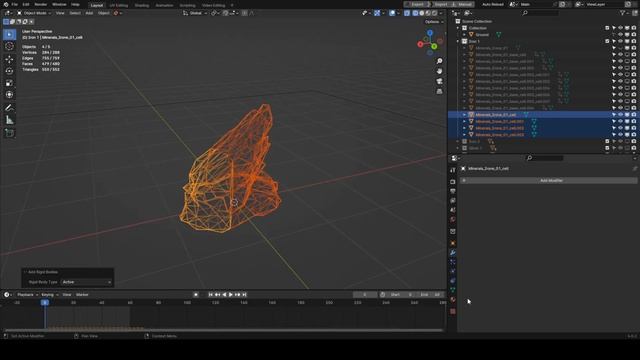Image resolution: width=640 pixels, height=360 pixels.
Task: Select the Scale tool
Action: (x=9, y=83)
